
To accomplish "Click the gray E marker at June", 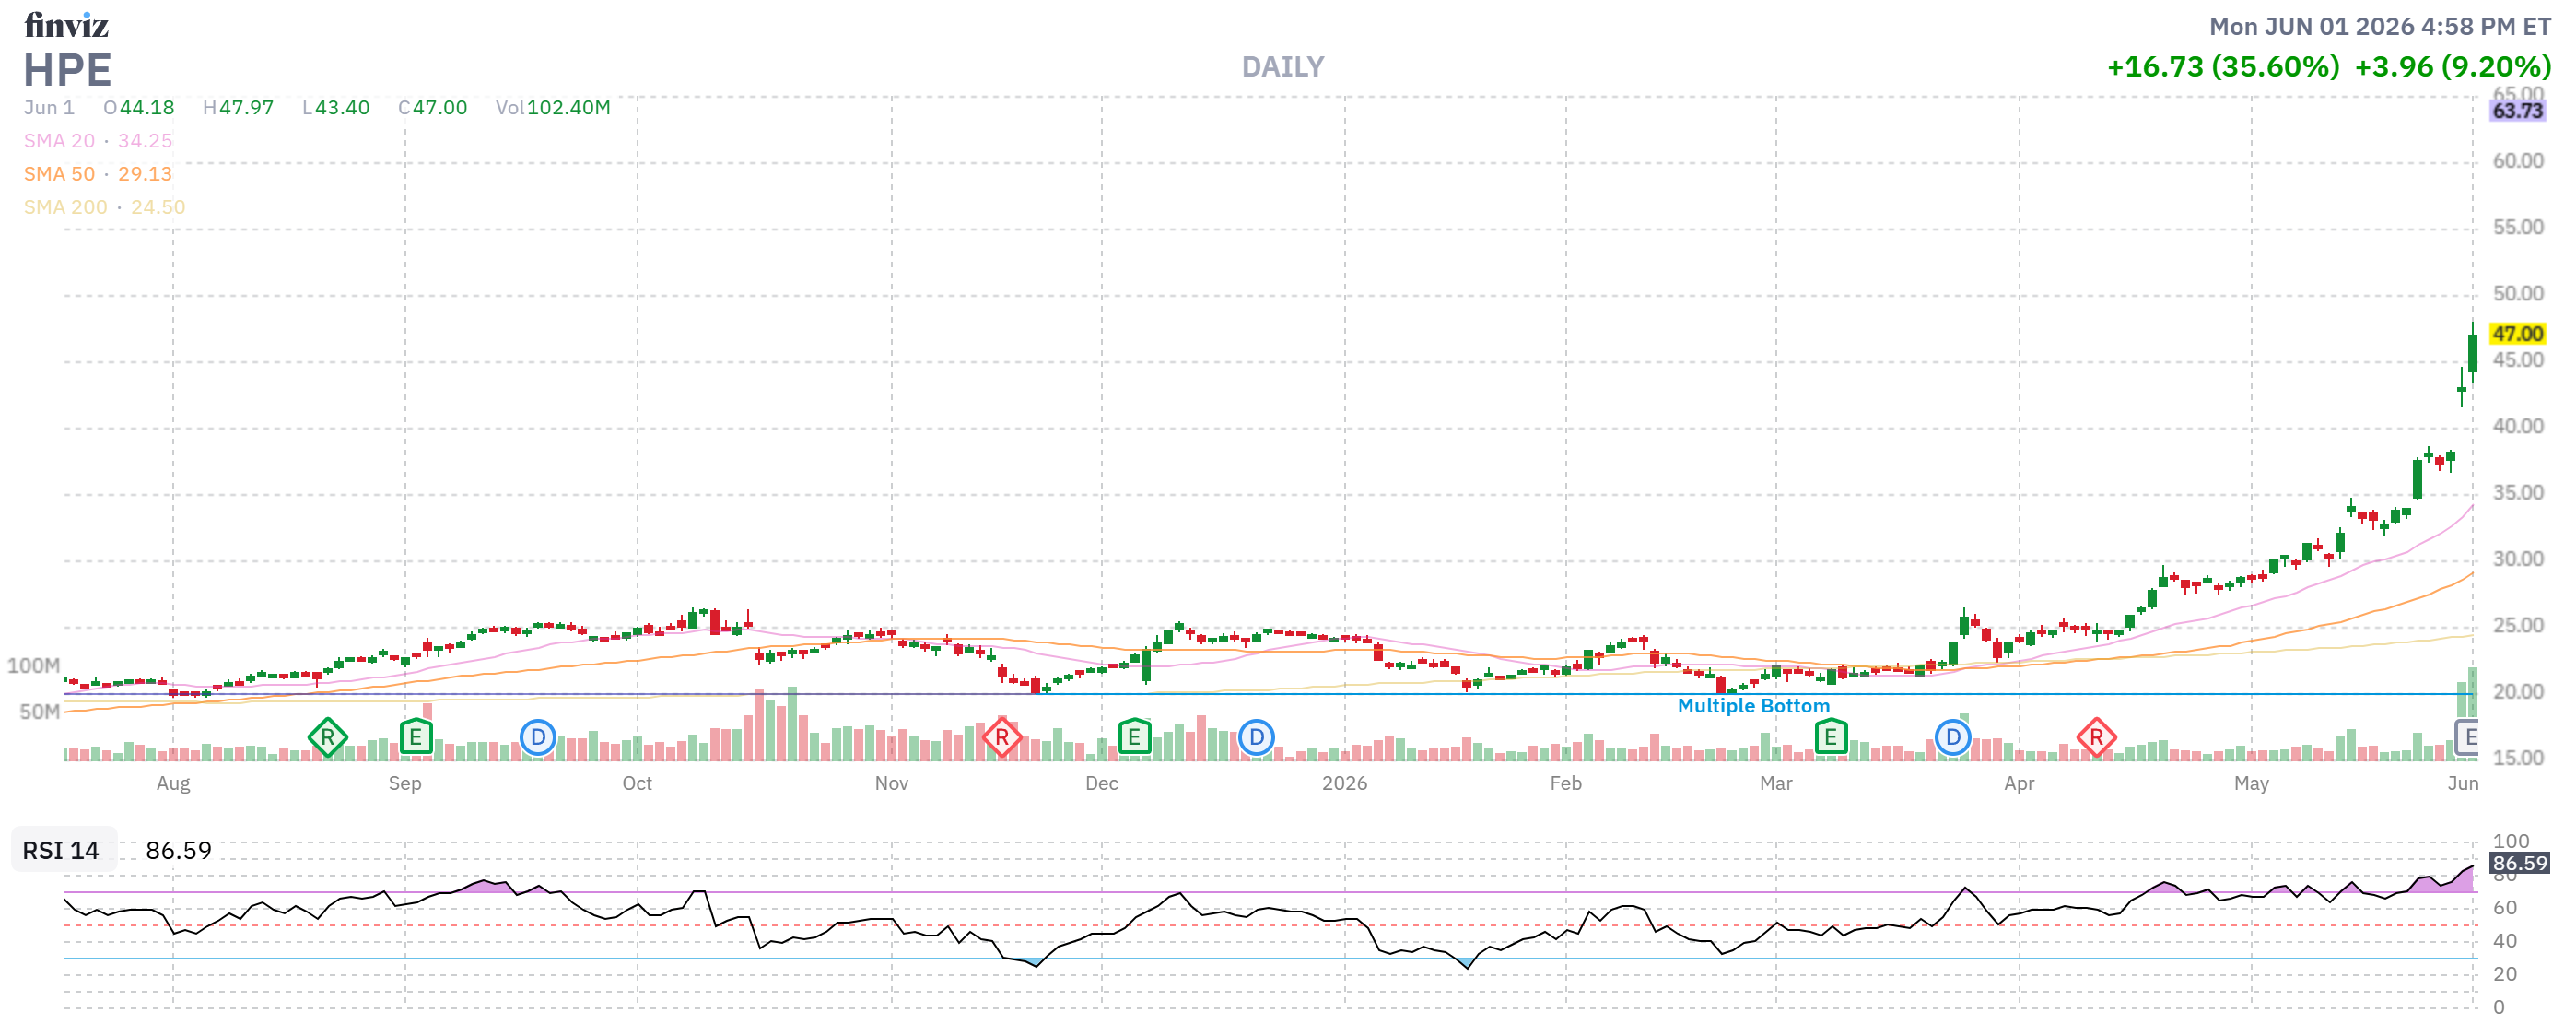I will (2467, 738).
